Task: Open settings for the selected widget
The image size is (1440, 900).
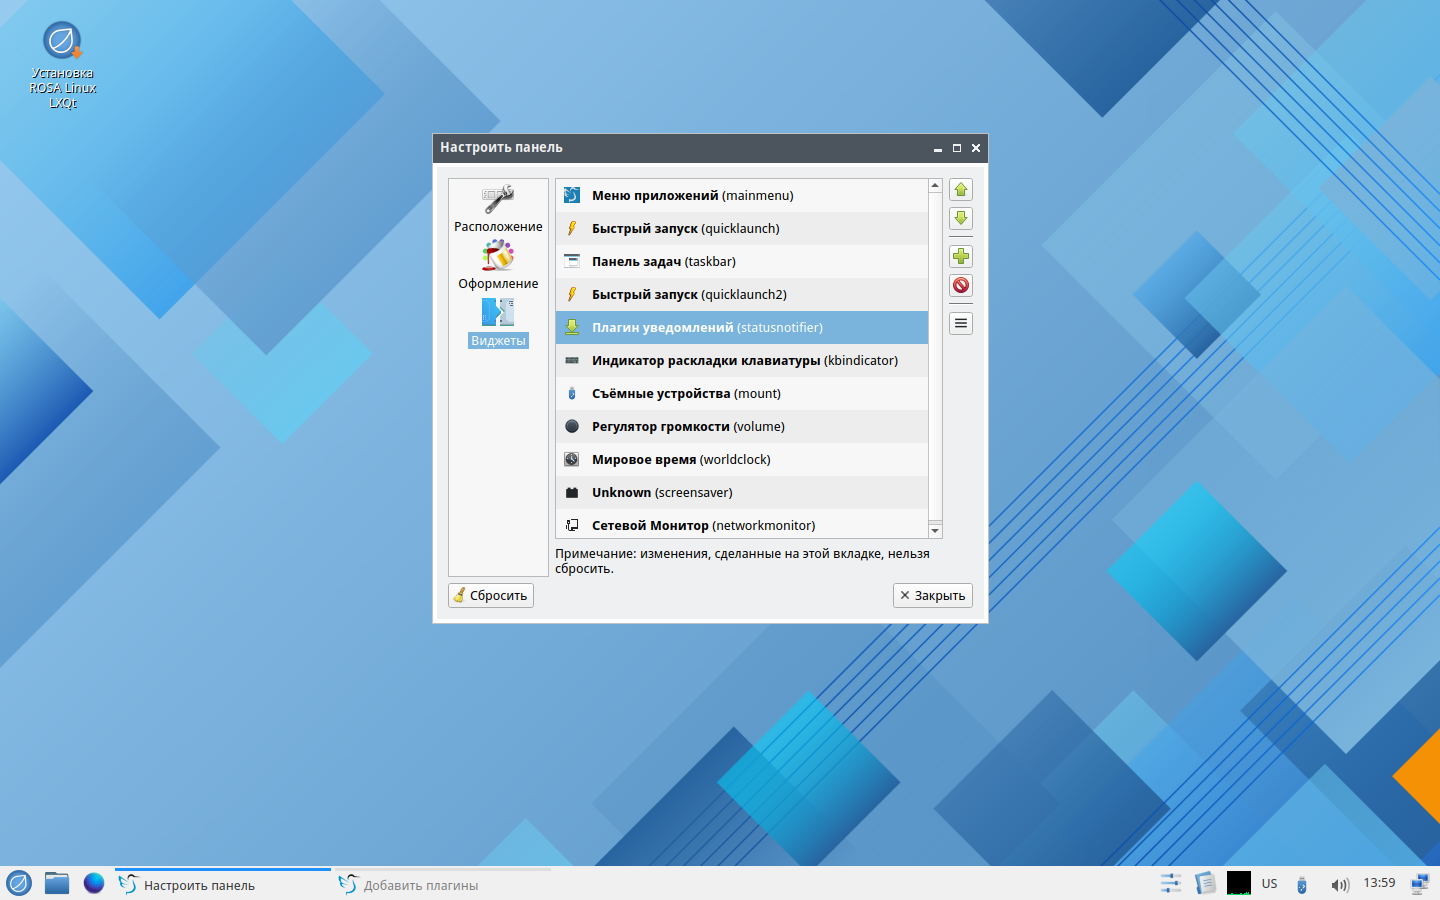Action: (x=961, y=324)
